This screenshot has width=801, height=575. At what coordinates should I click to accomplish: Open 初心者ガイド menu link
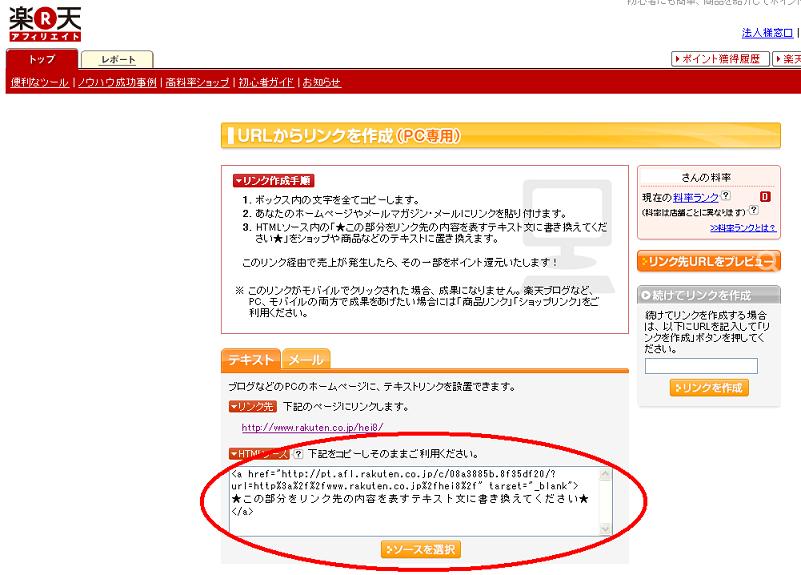click(x=266, y=82)
